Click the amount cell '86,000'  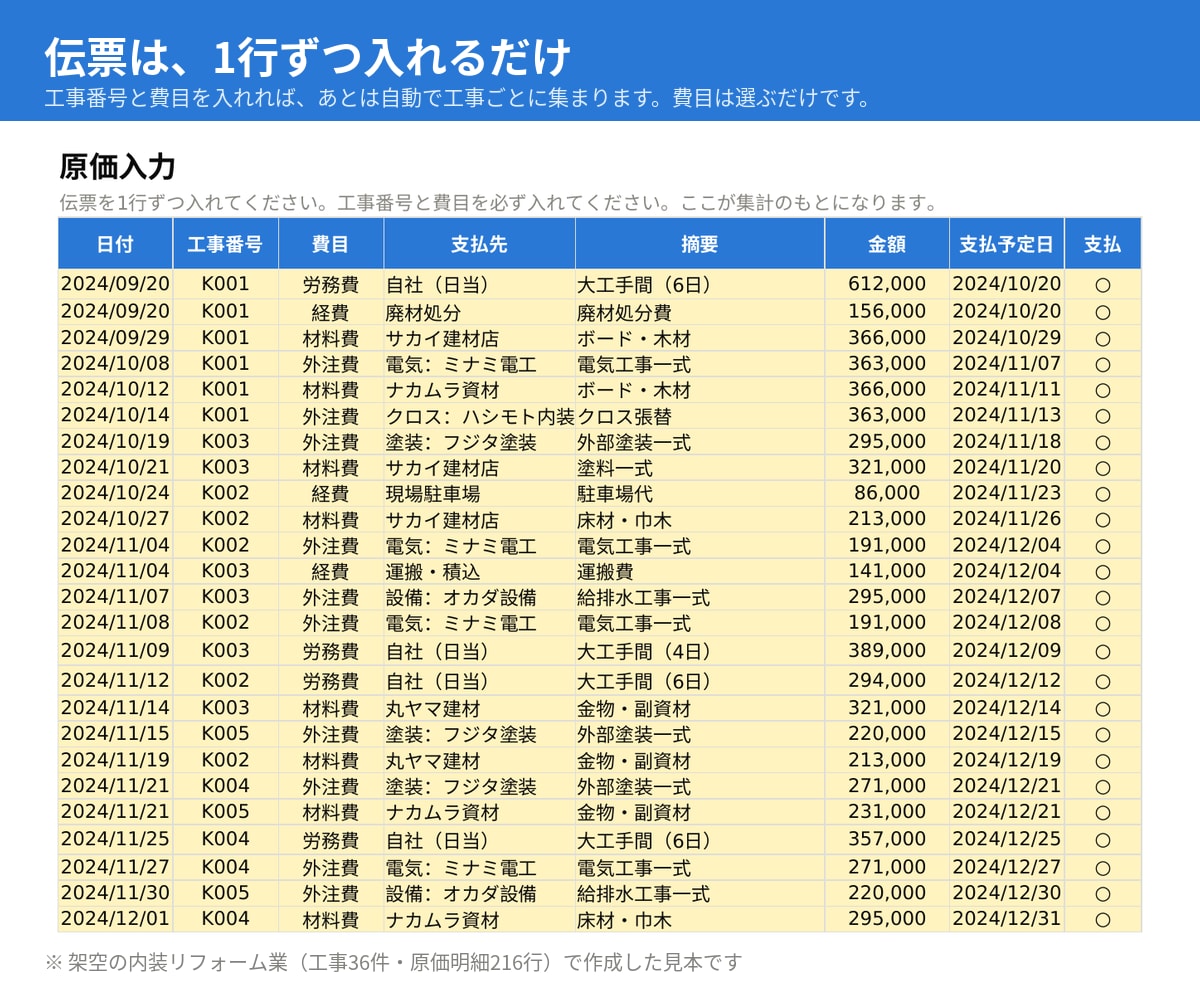tap(887, 493)
